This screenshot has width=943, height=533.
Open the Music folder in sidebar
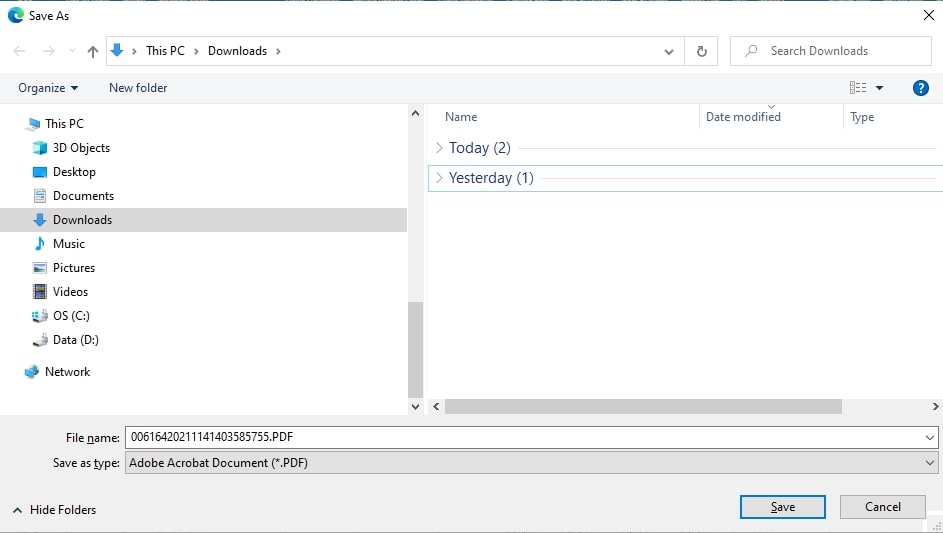click(68, 244)
